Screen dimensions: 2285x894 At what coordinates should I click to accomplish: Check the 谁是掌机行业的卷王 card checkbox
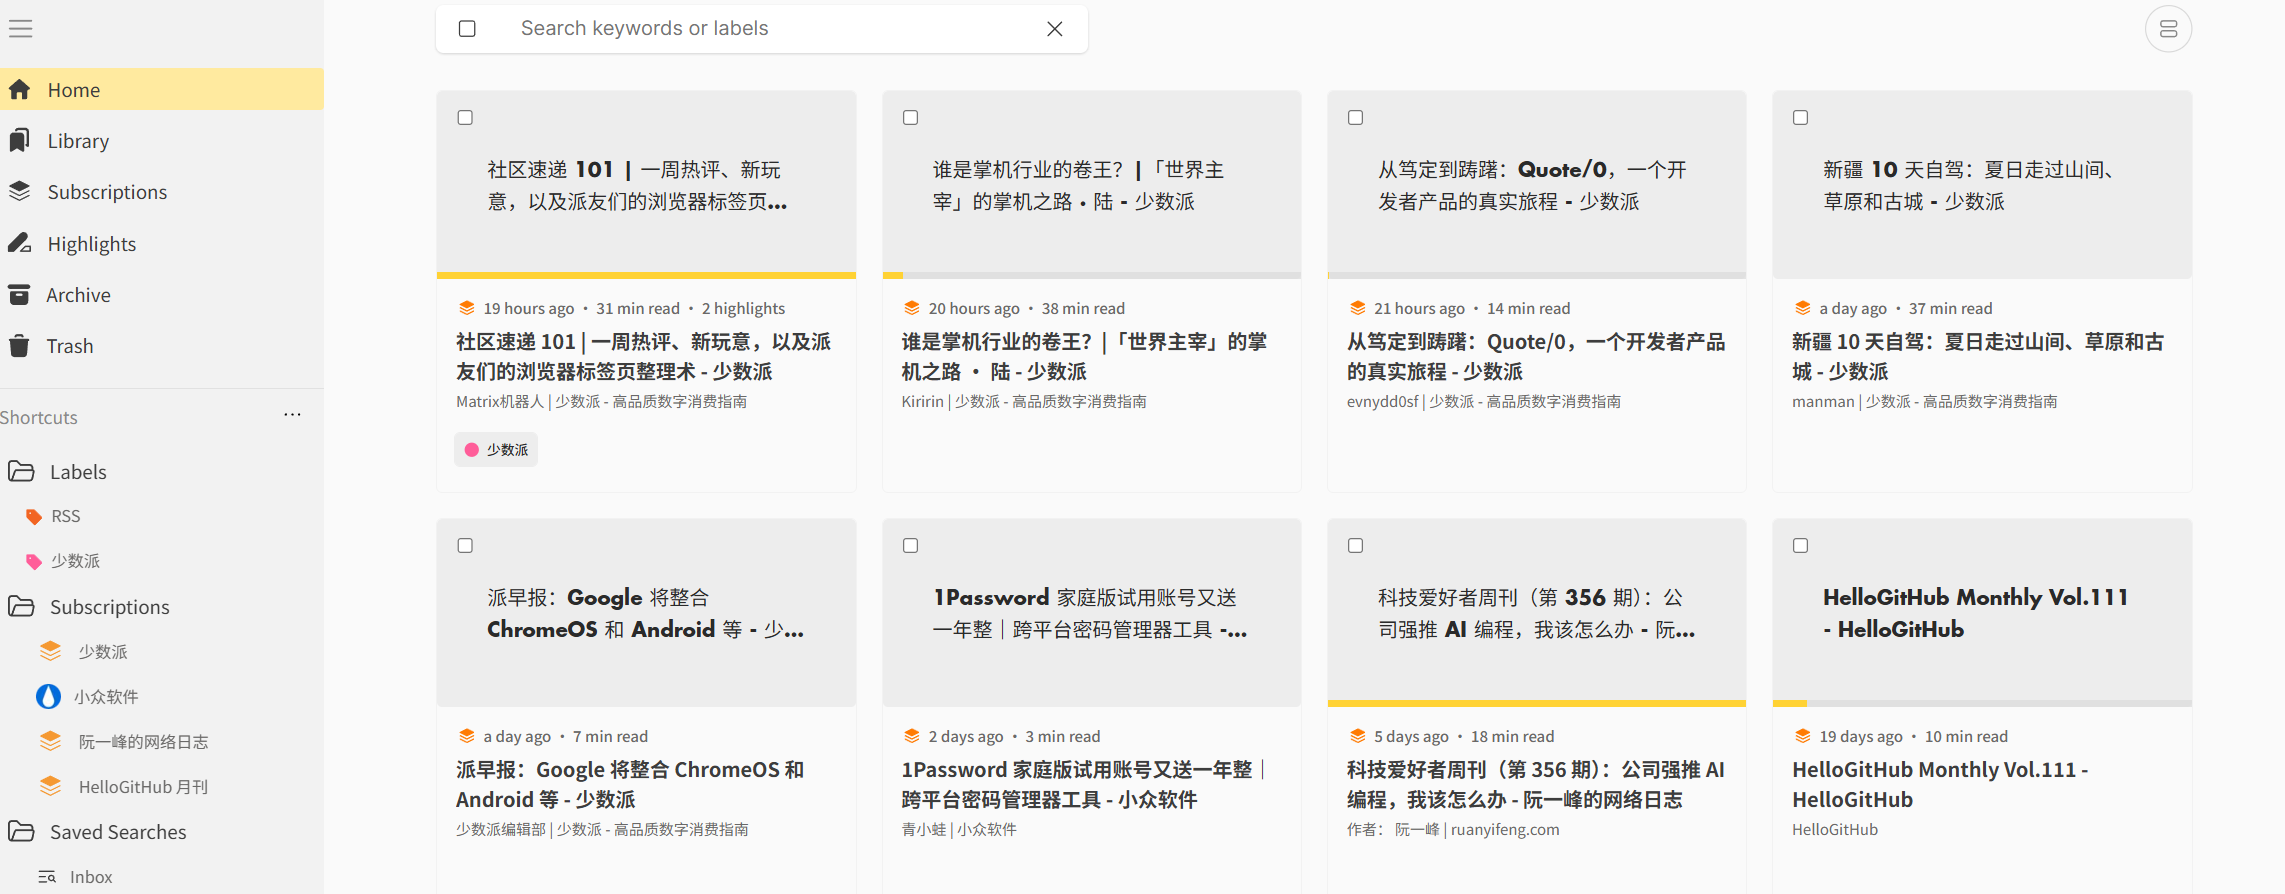tap(910, 117)
